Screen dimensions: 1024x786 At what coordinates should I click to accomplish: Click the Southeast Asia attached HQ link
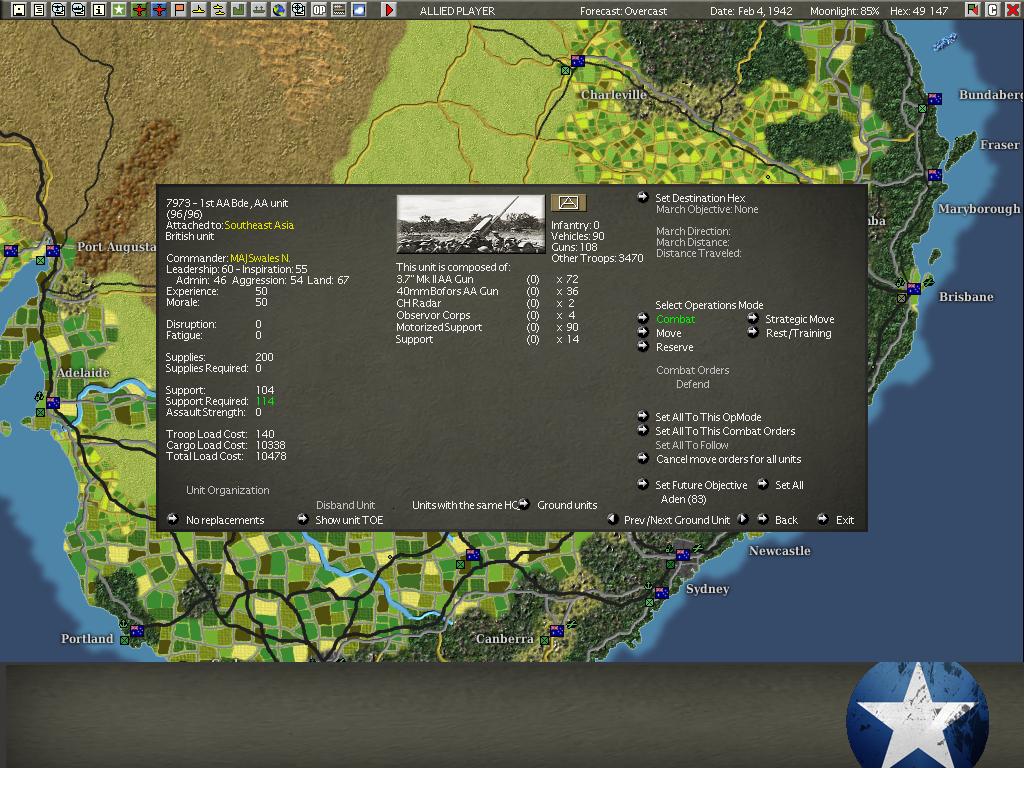pos(259,225)
